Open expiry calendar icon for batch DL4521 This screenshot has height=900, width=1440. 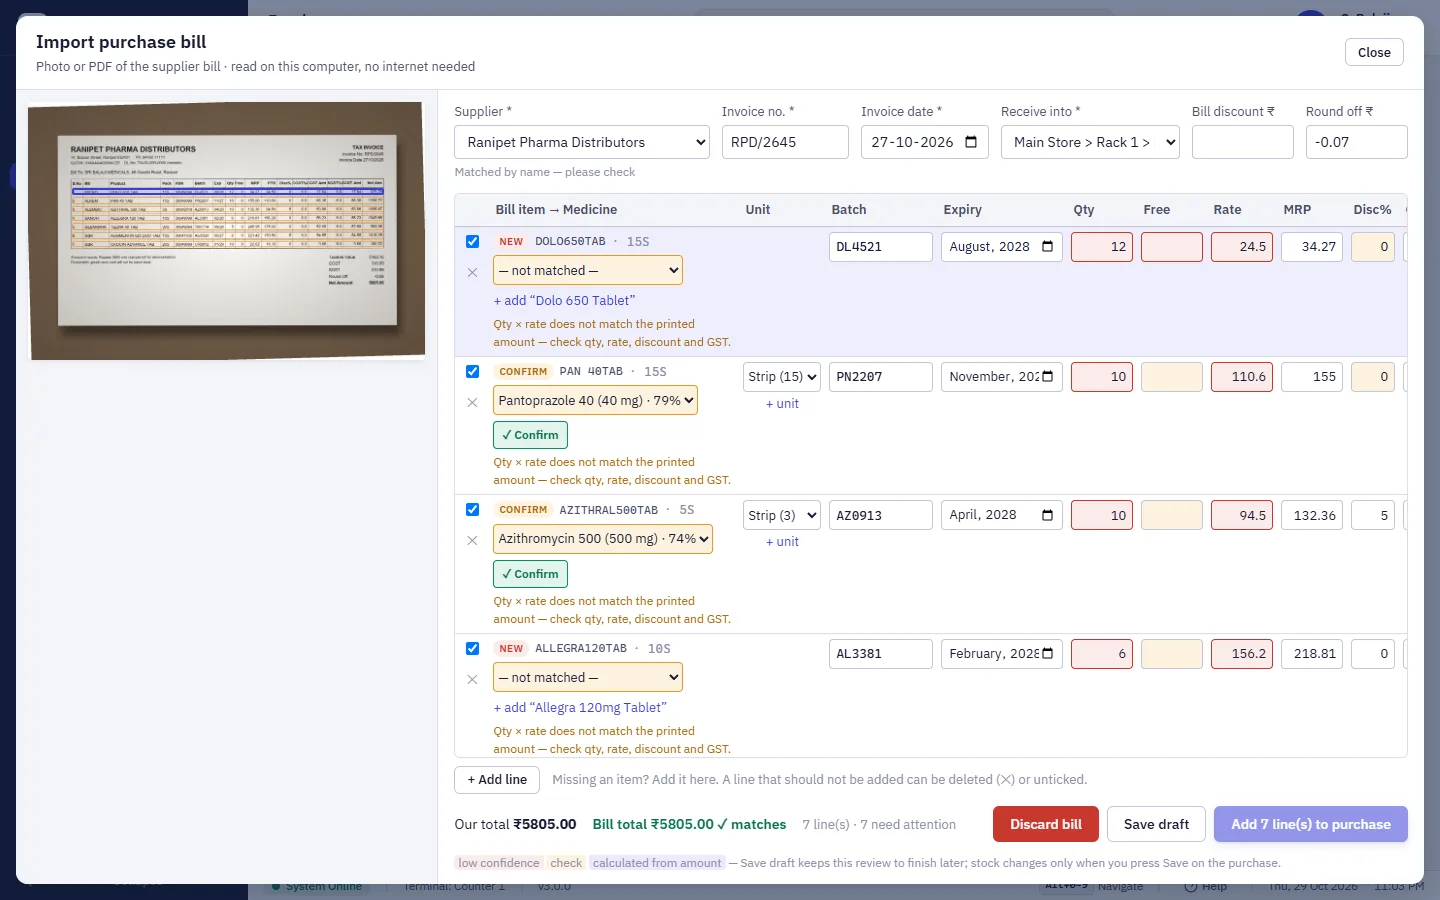[1047, 247]
